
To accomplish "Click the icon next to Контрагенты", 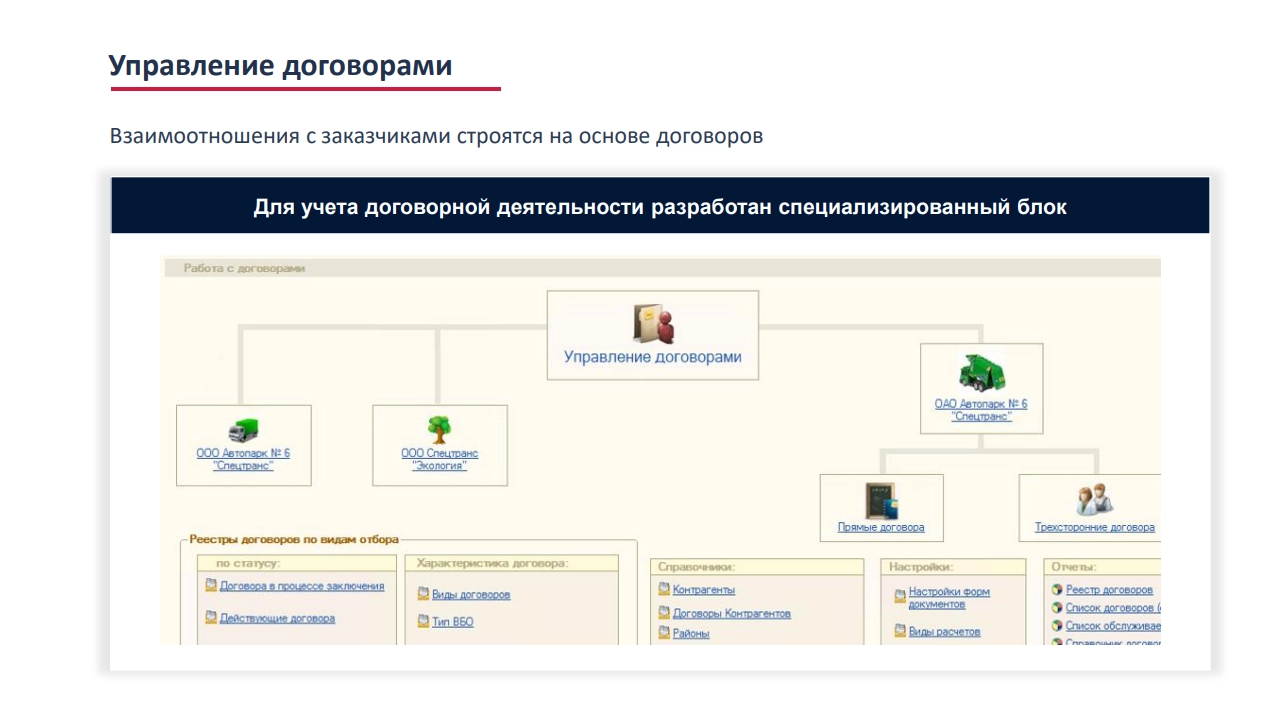I will click(x=664, y=590).
